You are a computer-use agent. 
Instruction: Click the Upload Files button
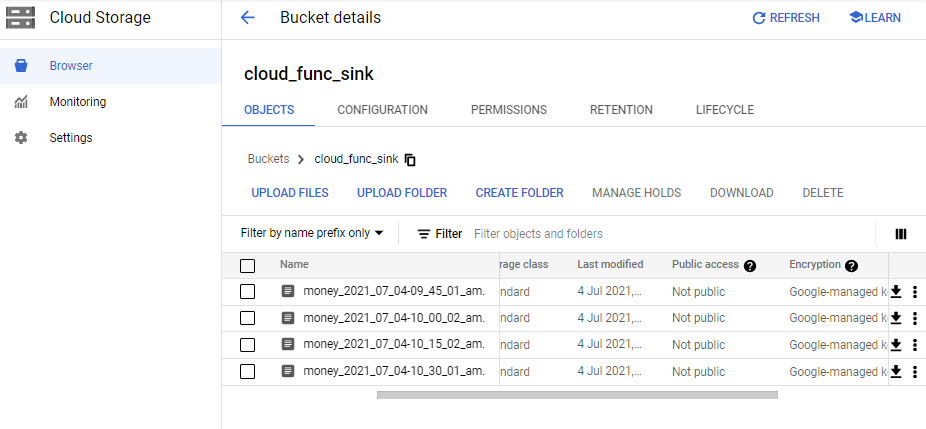(290, 193)
